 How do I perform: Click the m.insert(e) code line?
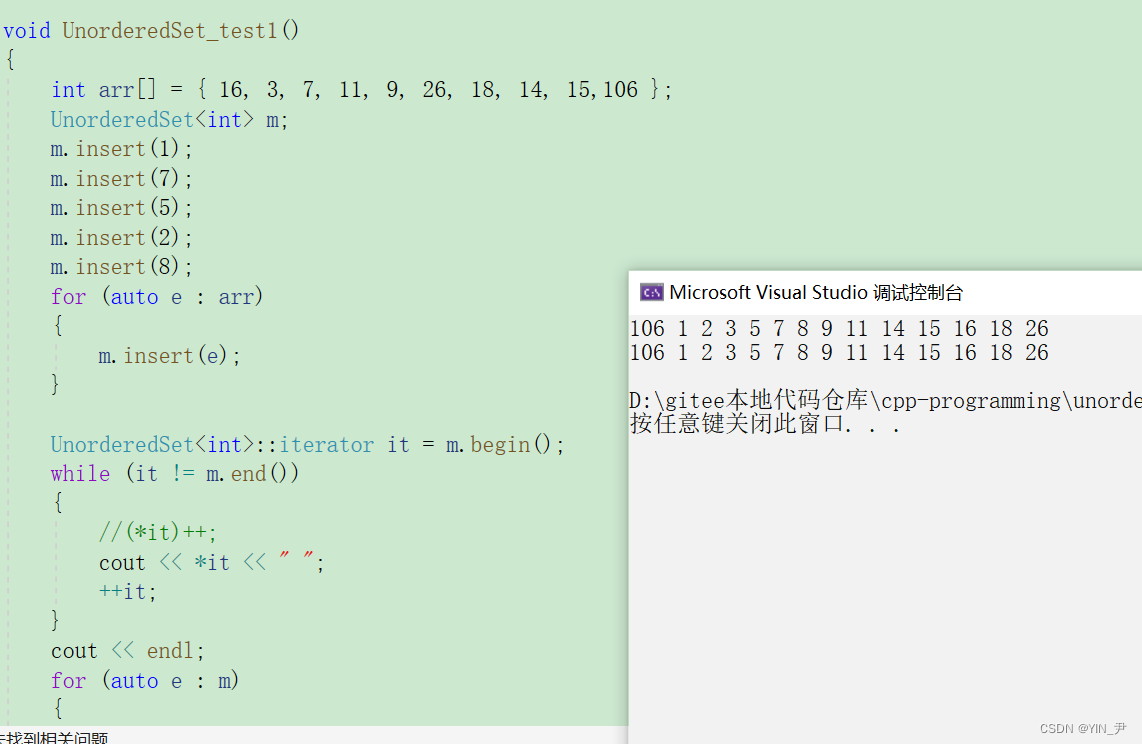(x=169, y=356)
